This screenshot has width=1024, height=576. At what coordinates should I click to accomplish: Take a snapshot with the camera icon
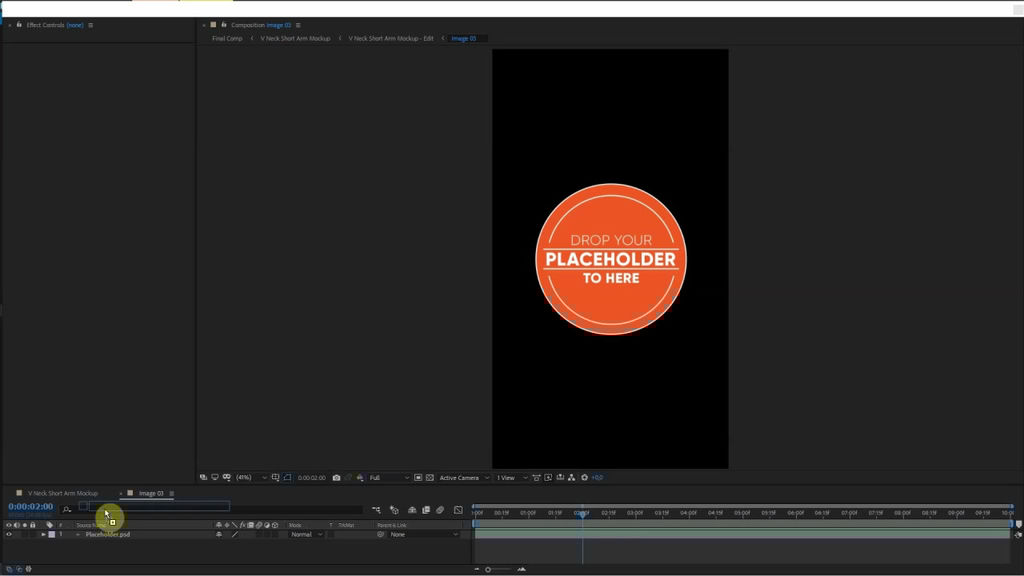point(336,478)
